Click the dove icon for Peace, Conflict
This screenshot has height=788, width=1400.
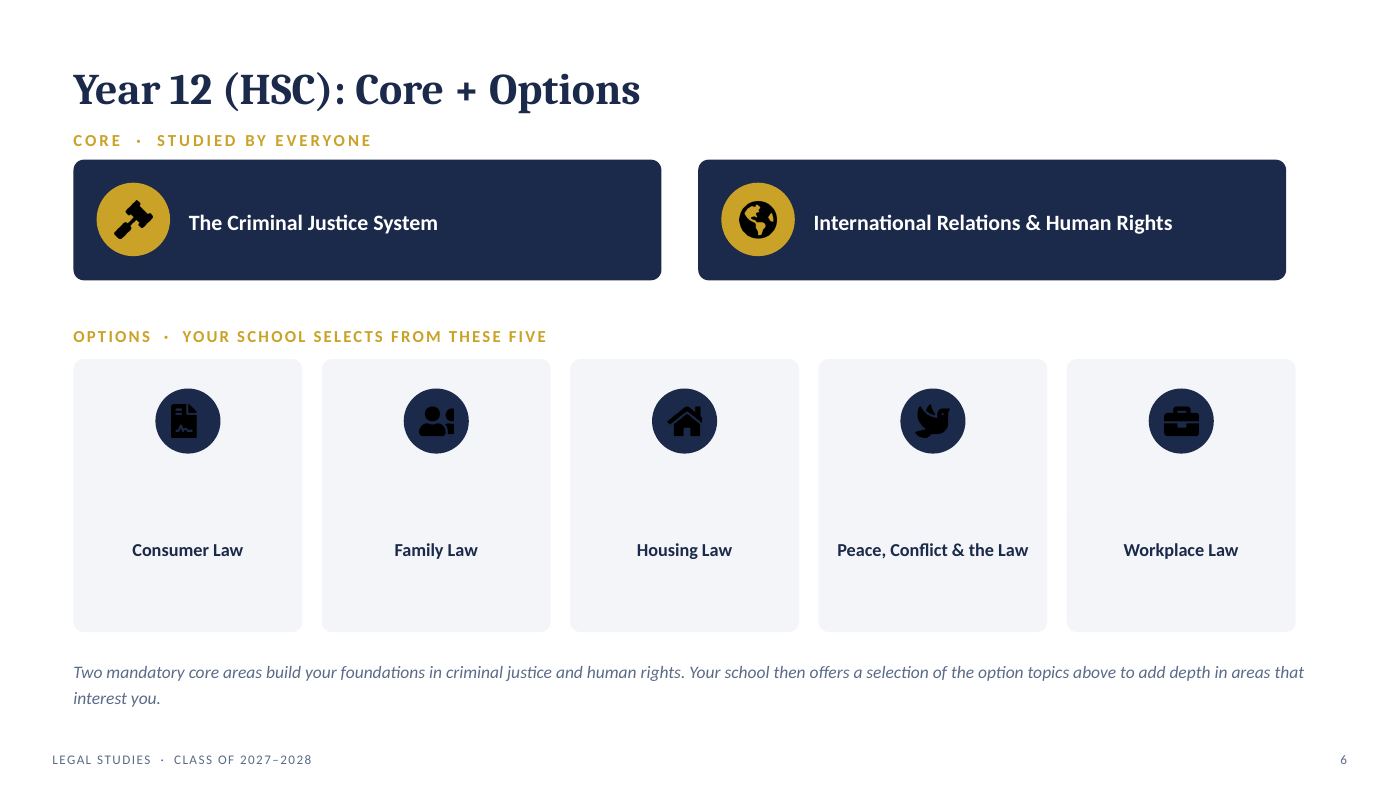point(933,421)
